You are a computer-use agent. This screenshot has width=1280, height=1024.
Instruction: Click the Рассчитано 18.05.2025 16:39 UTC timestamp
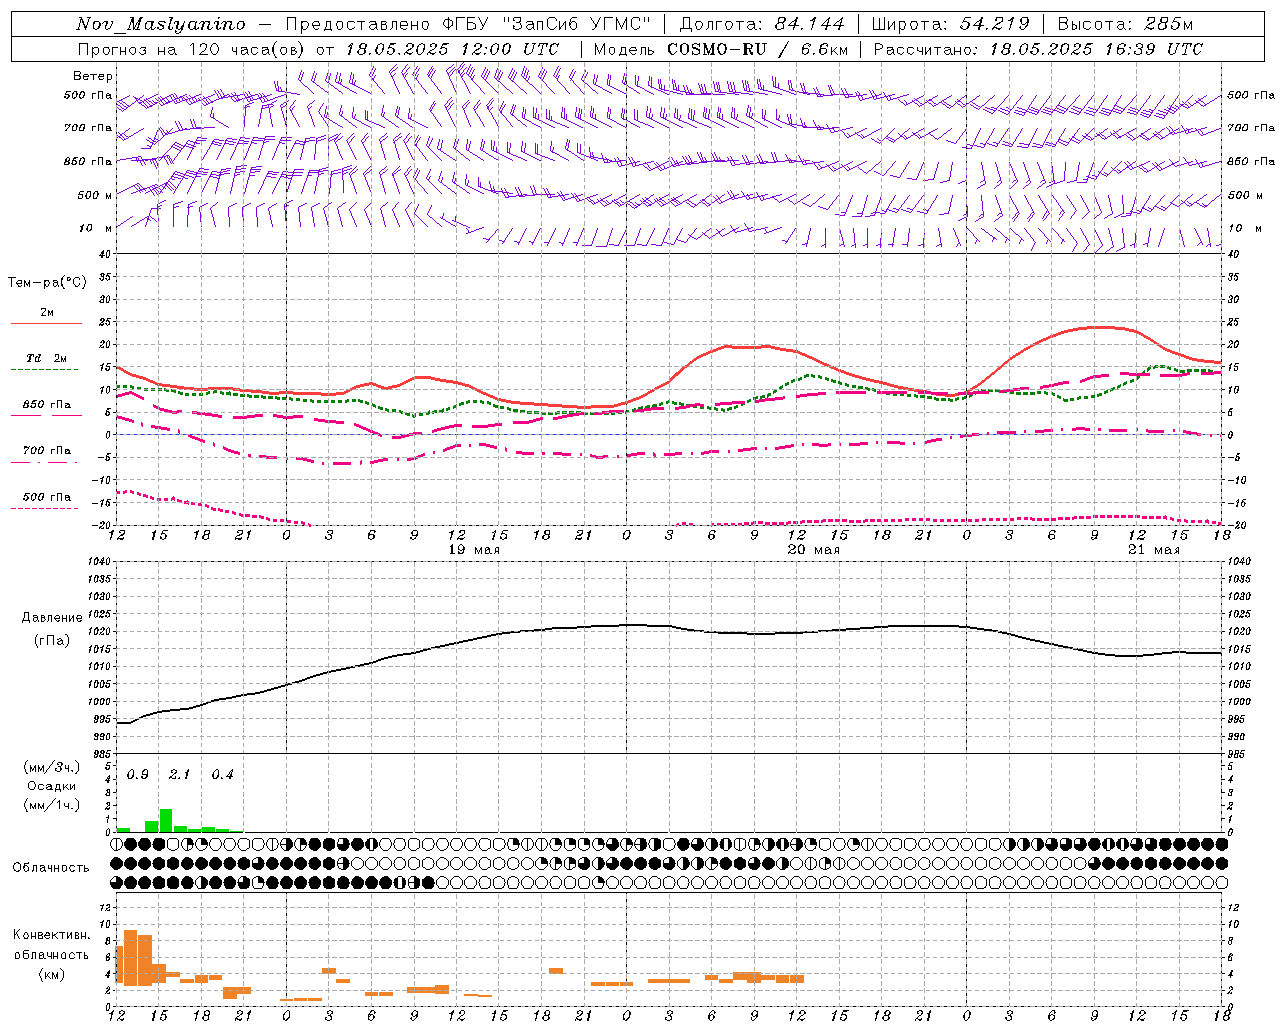pyautogui.click(x=1038, y=49)
